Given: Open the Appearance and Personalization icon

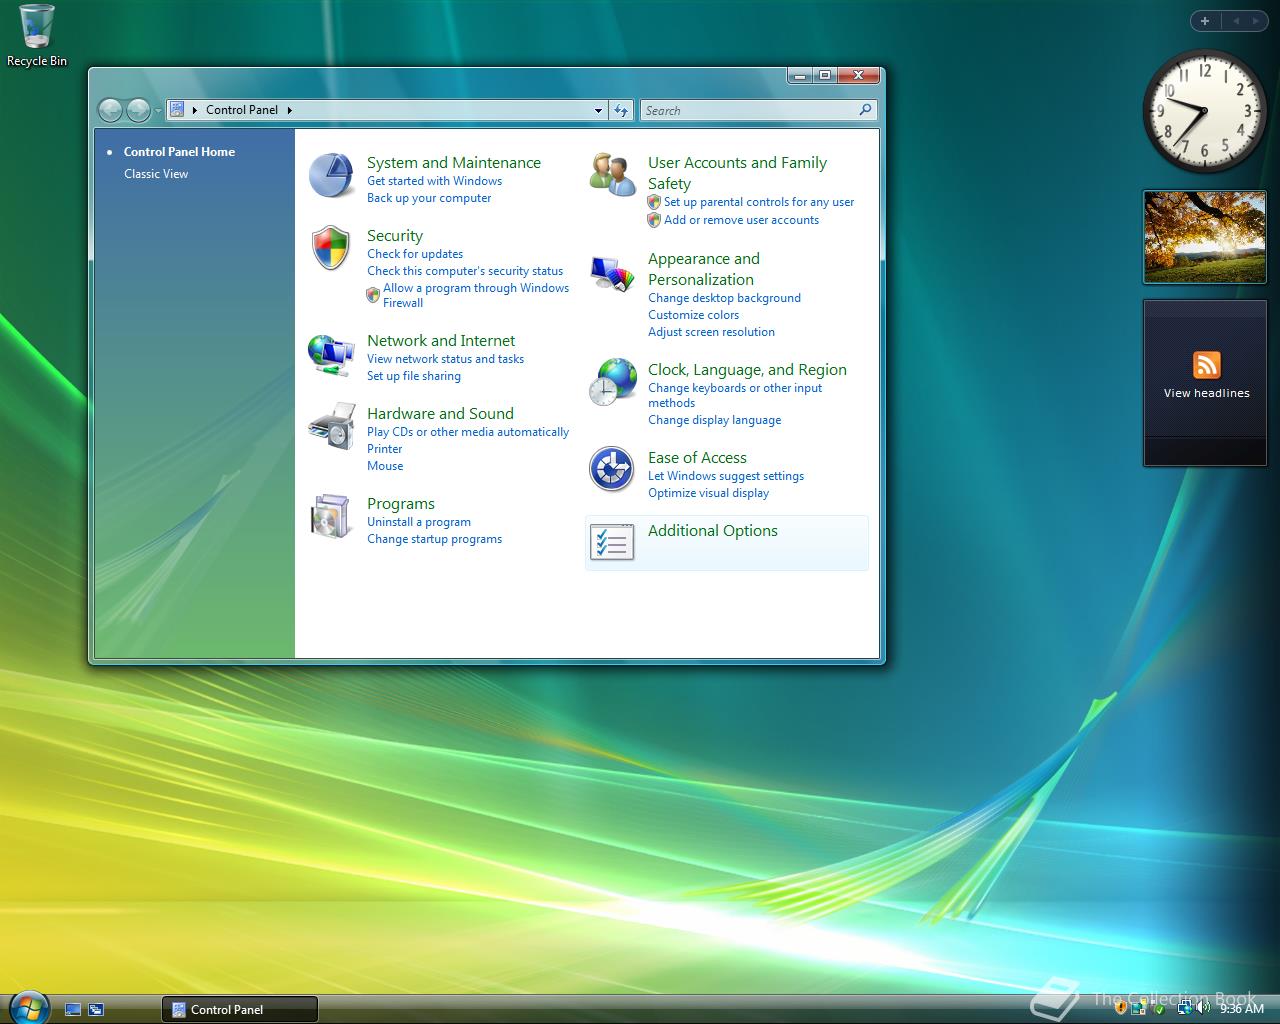Looking at the screenshot, I should pos(612,273).
